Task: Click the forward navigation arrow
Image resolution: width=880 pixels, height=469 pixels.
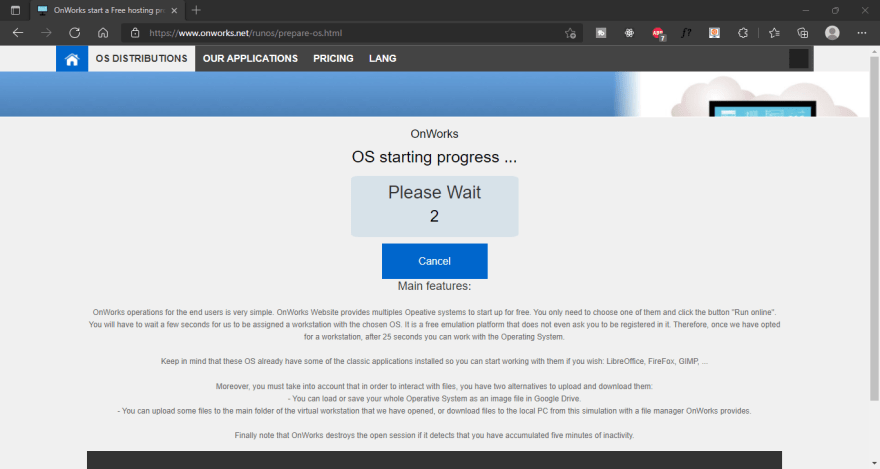Action: click(46, 33)
